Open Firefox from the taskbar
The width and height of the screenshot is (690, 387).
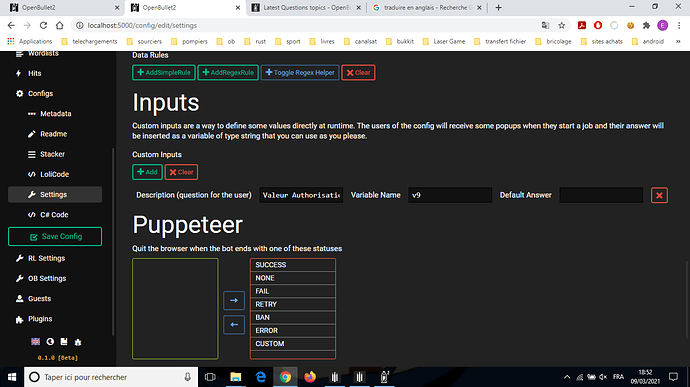click(x=310, y=377)
